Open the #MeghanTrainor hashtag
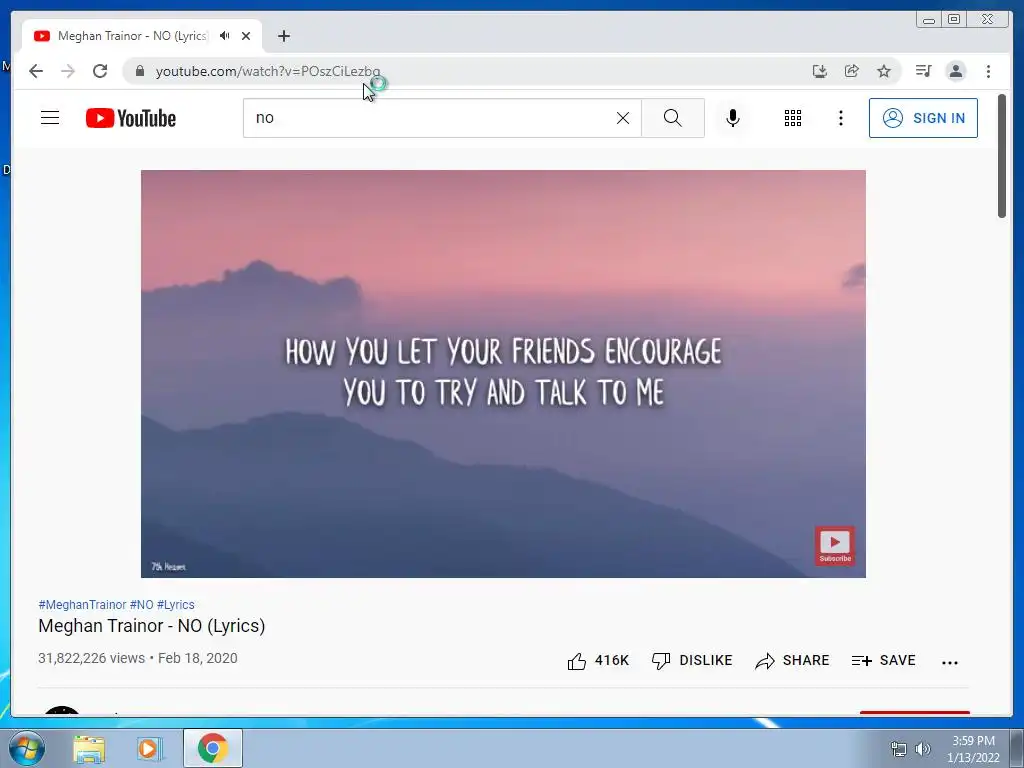The width and height of the screenshot is (1024, 768). click(x=82, y=605)
